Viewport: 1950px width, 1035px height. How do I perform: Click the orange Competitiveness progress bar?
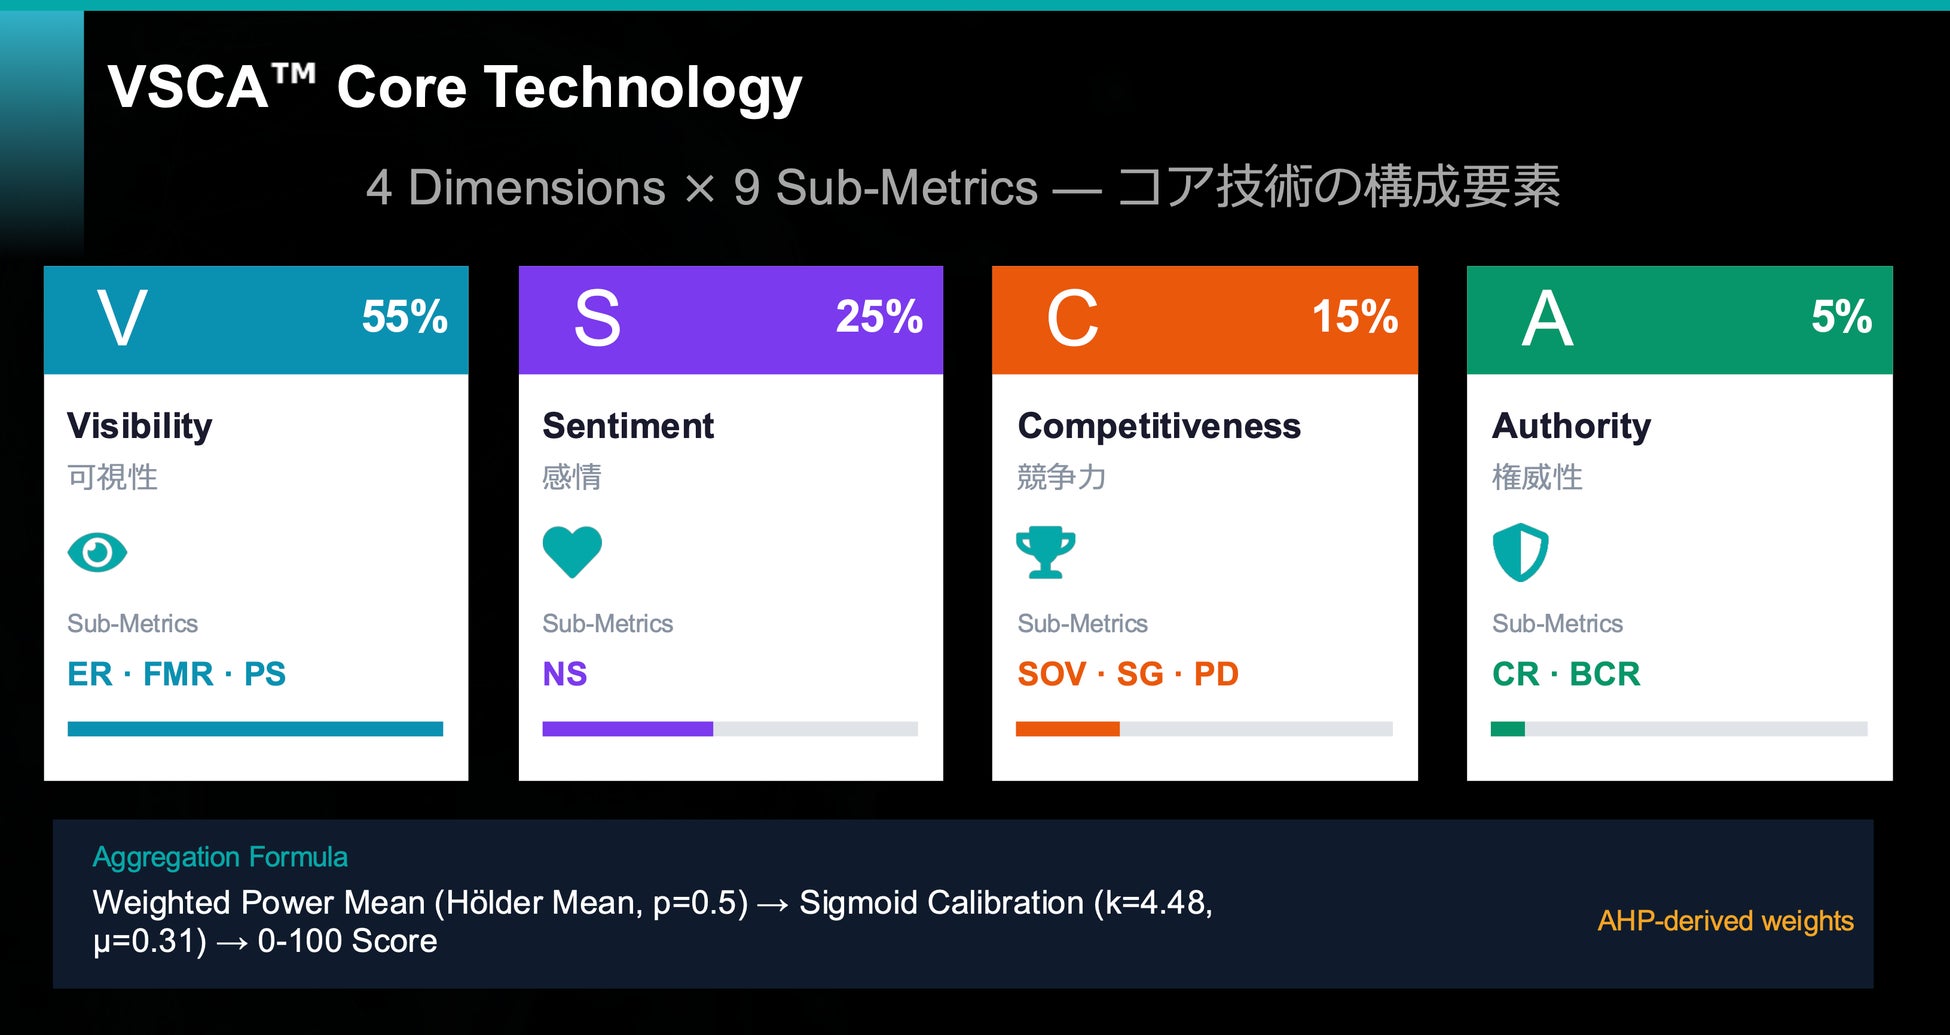click(1067, 729)
